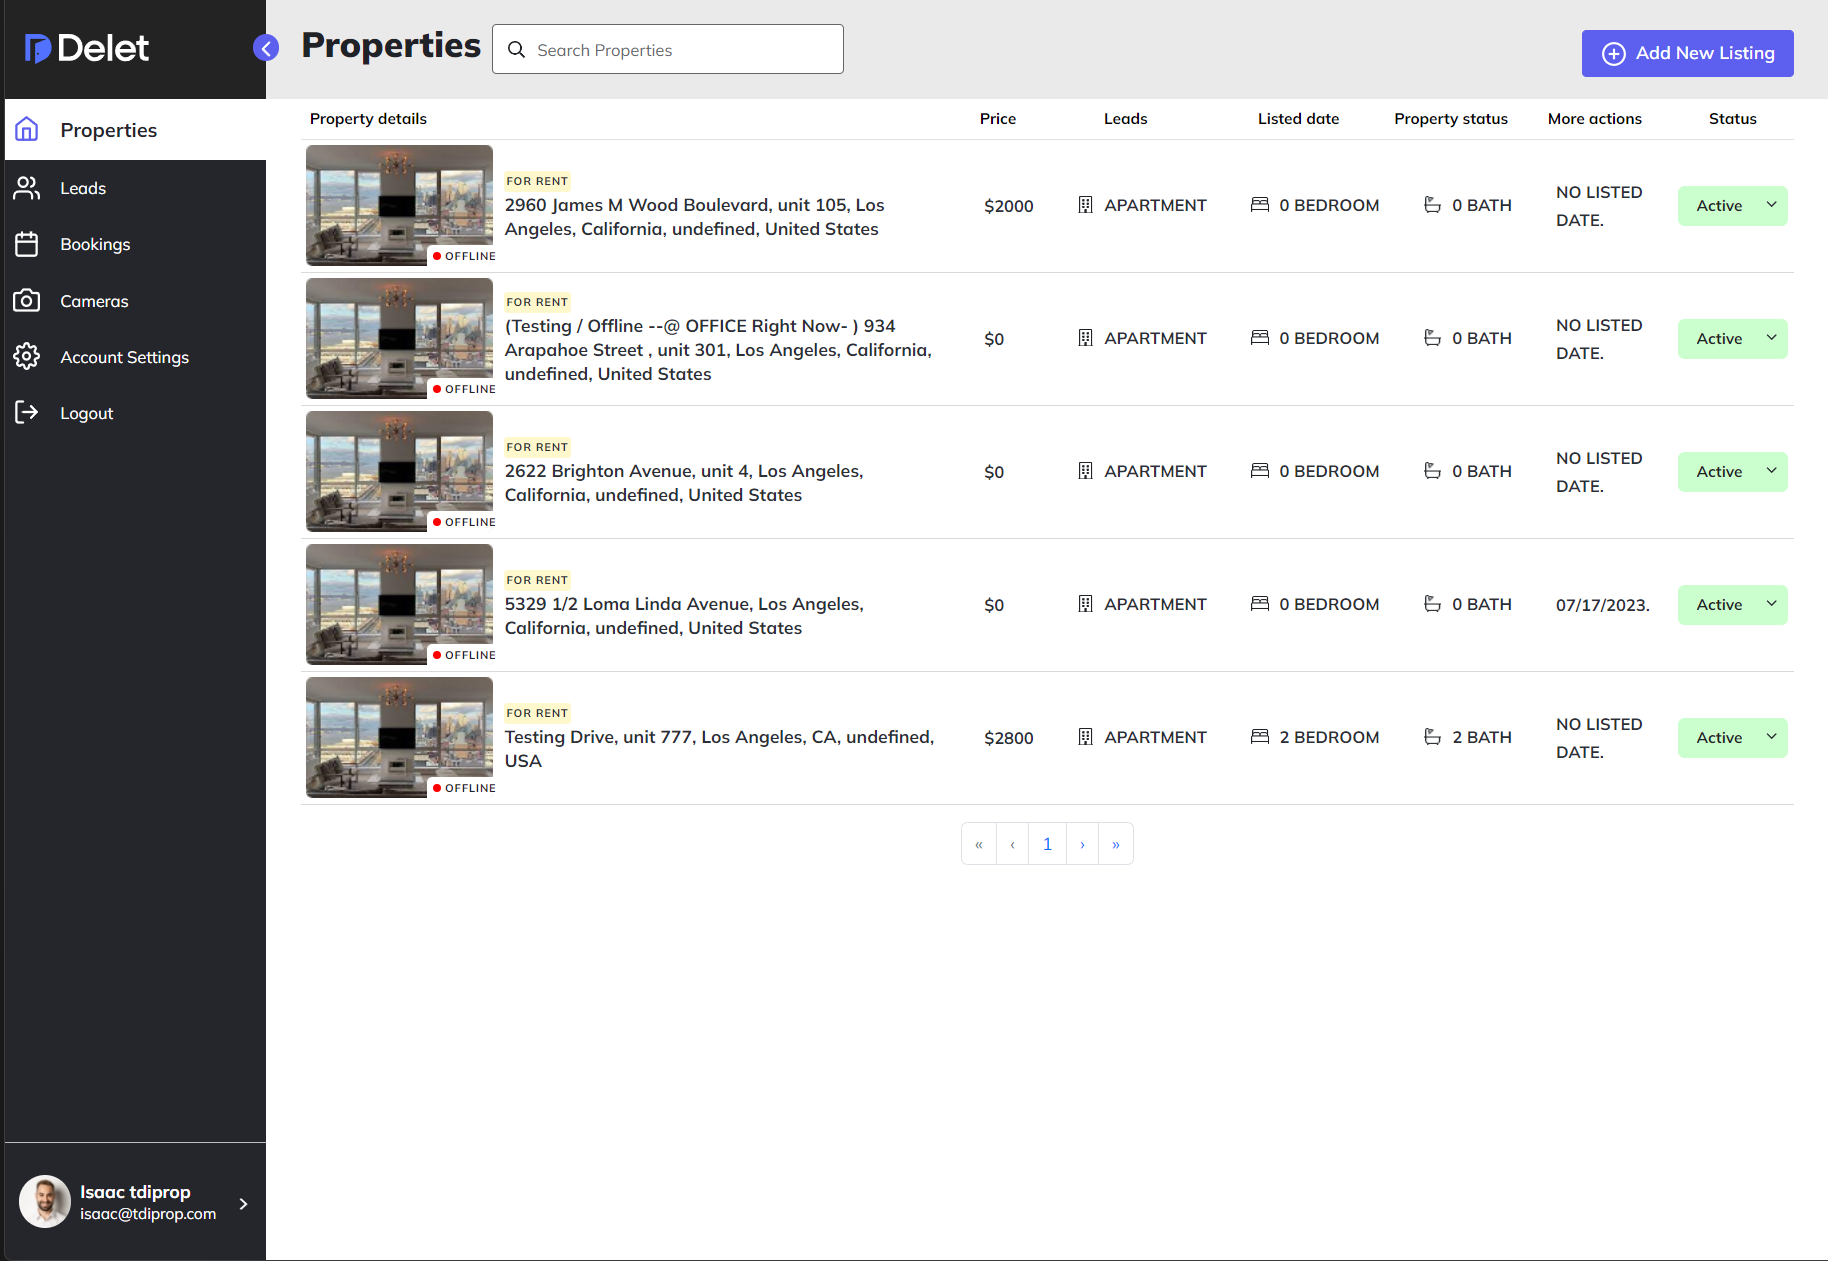Expand the Isaac tdiprop profile arrow
The width and height of the screenshot is (1828, 1261).
[243, 1204]
